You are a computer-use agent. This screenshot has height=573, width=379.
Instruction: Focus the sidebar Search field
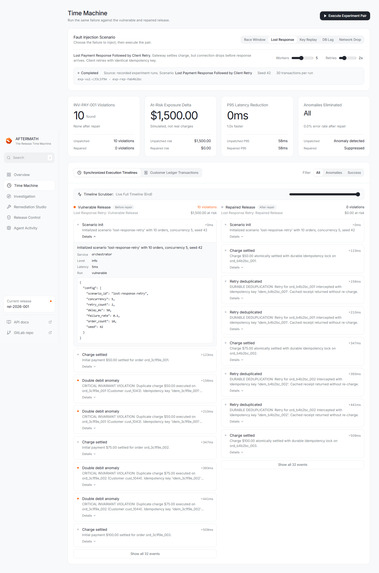coord(29,158)
